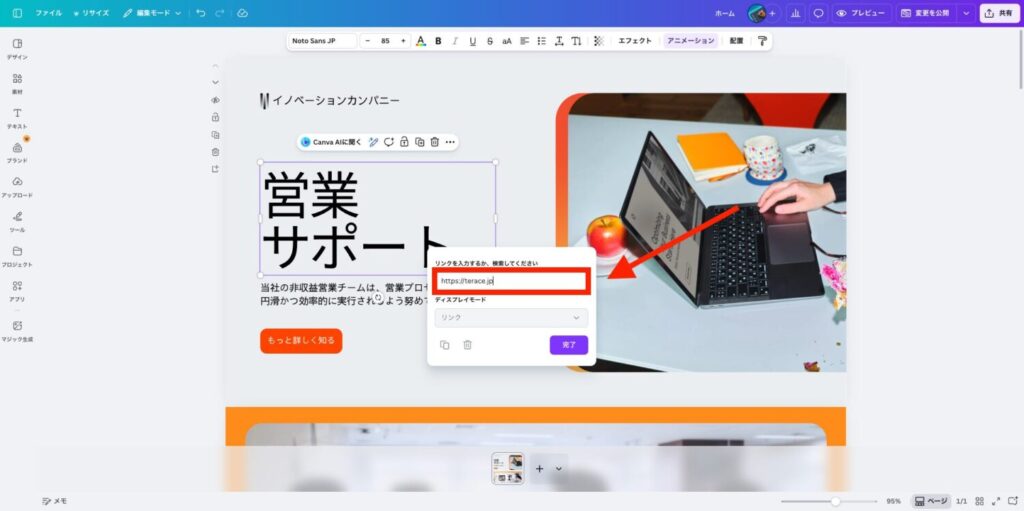Copy link using popup copy icon
The width and height of the screenshot is (1024, 511).
(x=445, y=345)
